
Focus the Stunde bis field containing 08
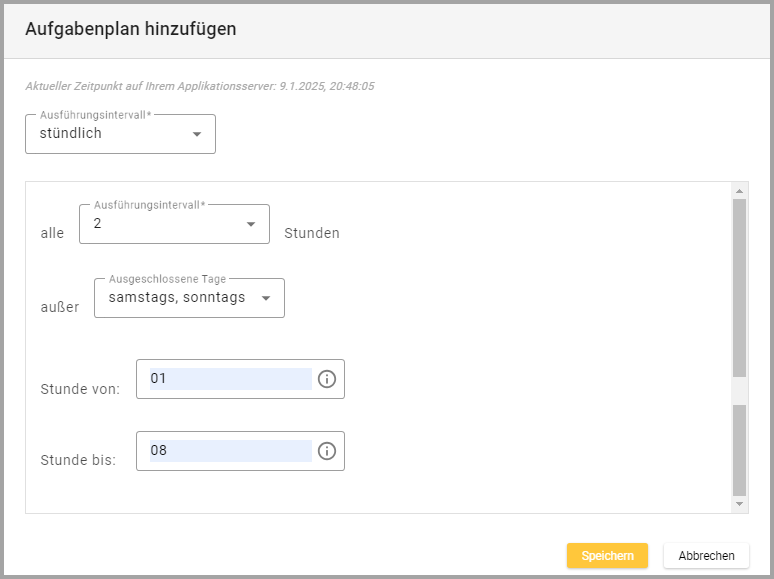[230, 451]
